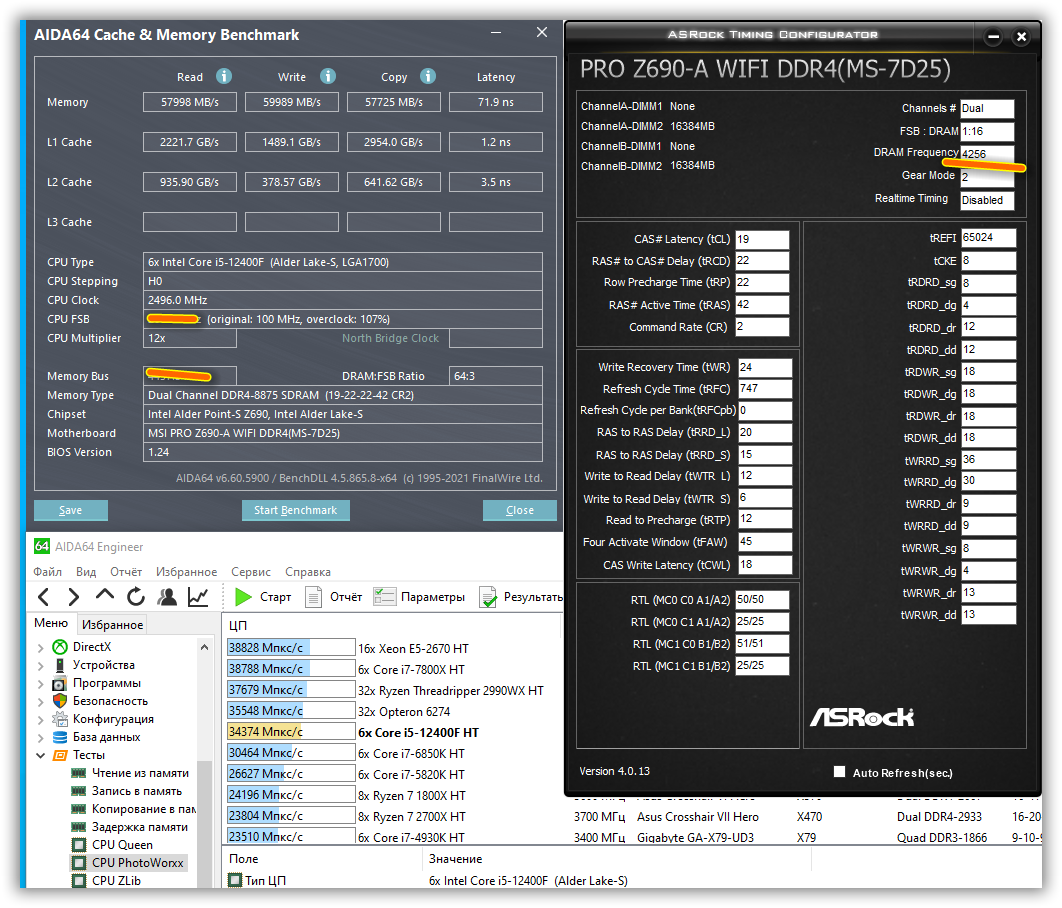Toggle the Auto Refresh checkbox
The height and width of the screenshot is (908, 1062).
(x=839, y=772)
